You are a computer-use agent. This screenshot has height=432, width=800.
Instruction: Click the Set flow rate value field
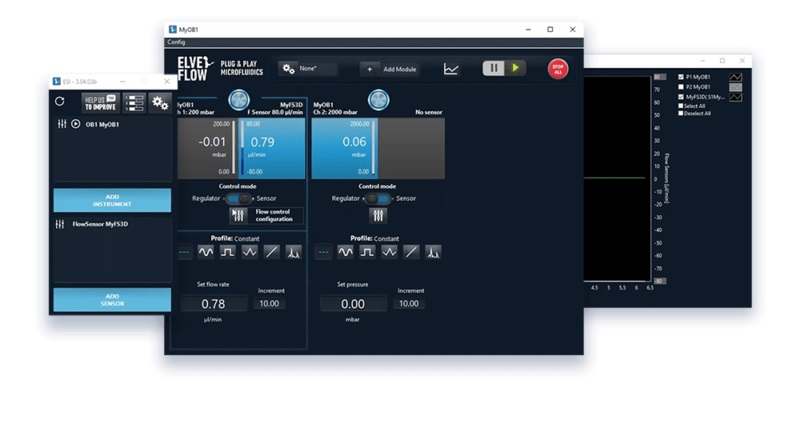click(214, 304)
